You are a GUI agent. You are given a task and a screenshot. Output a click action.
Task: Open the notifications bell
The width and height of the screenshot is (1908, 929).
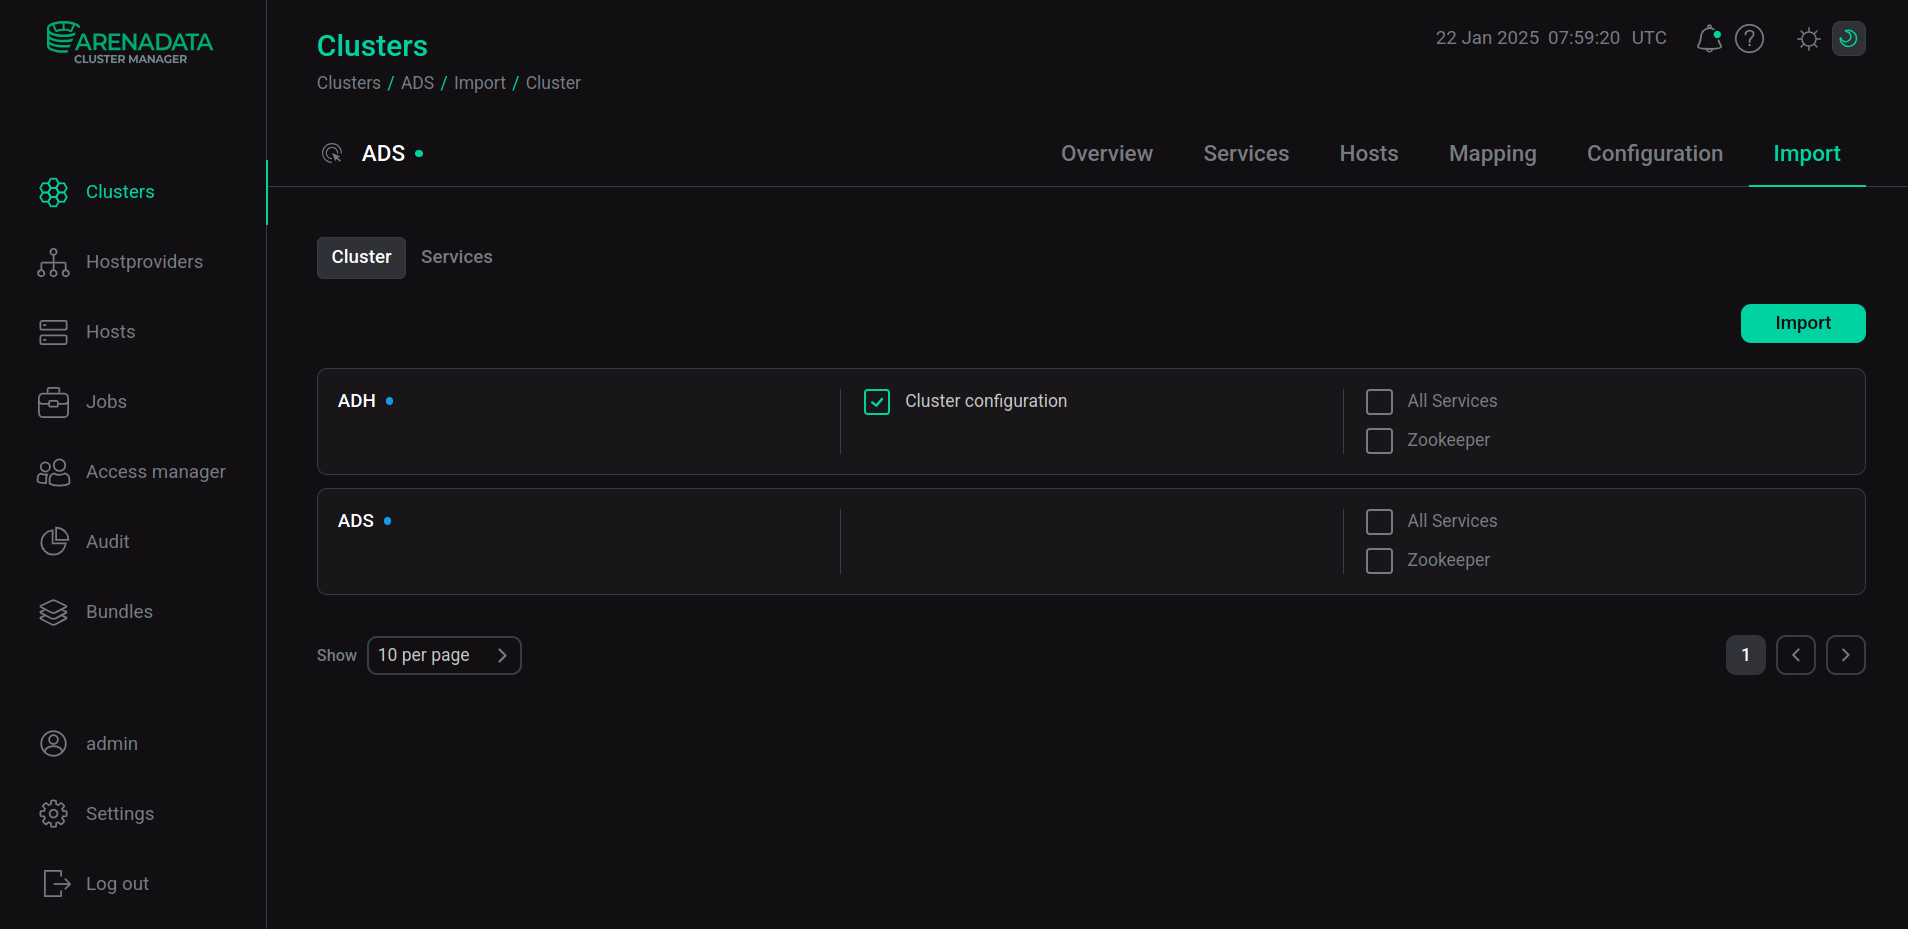tap(1709, 39)
